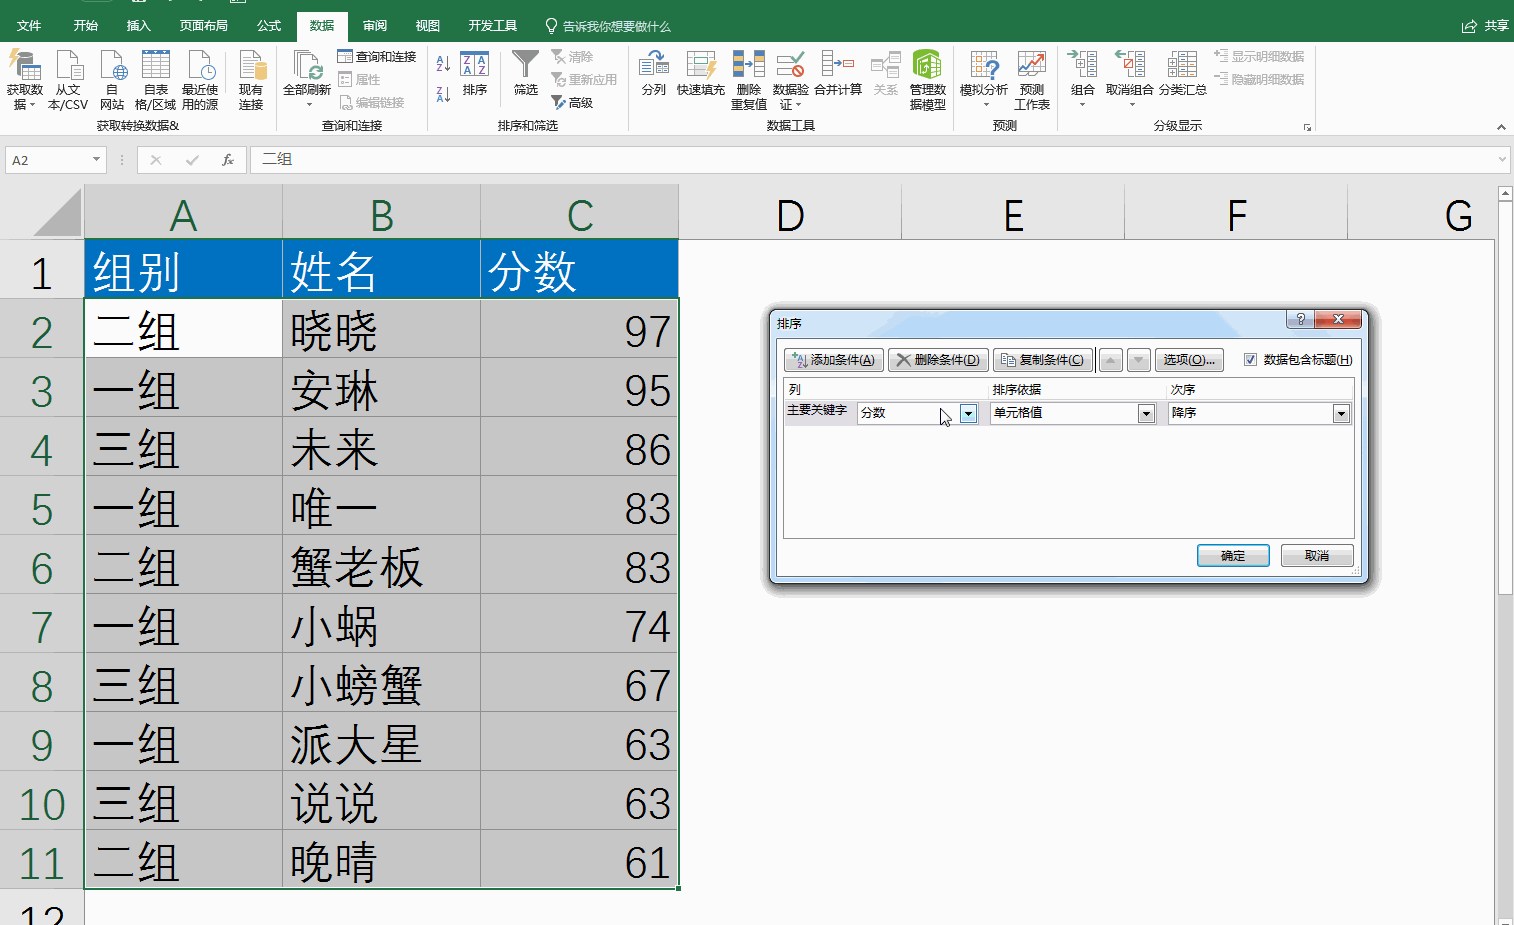The image size is (1514, 925).
Task: Expand the 主要关键字 column dropdown
Action: [968, 414]
